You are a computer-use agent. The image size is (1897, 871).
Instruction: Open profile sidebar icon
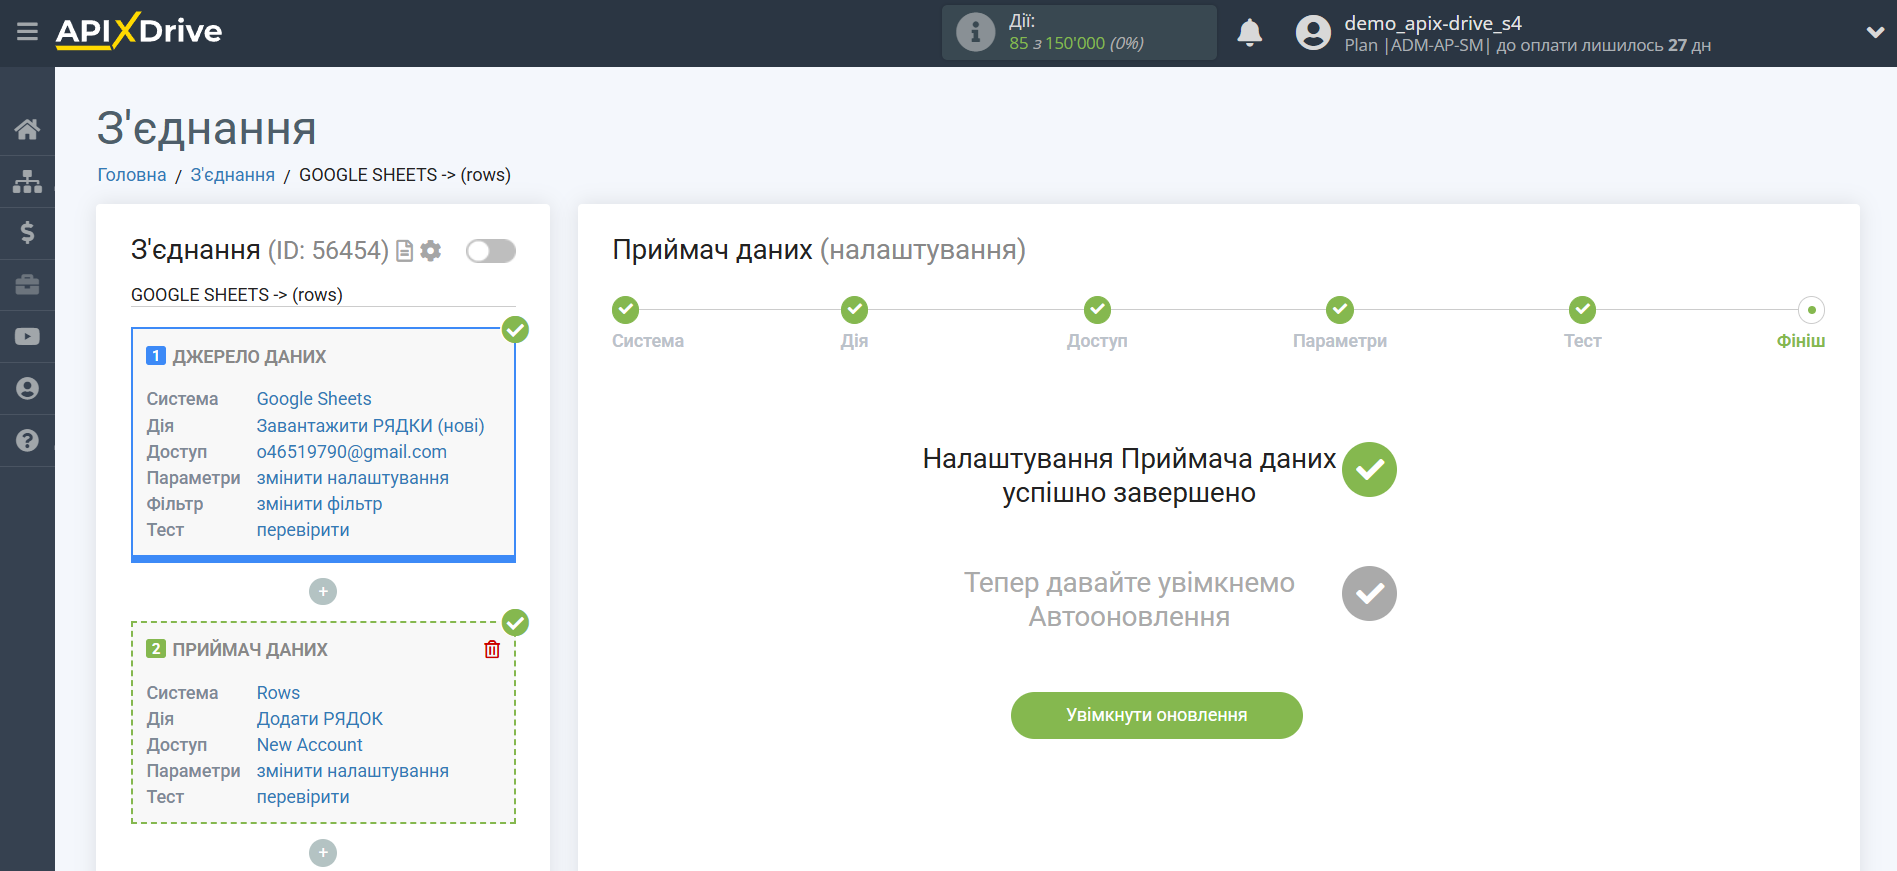tap(27, 389)
